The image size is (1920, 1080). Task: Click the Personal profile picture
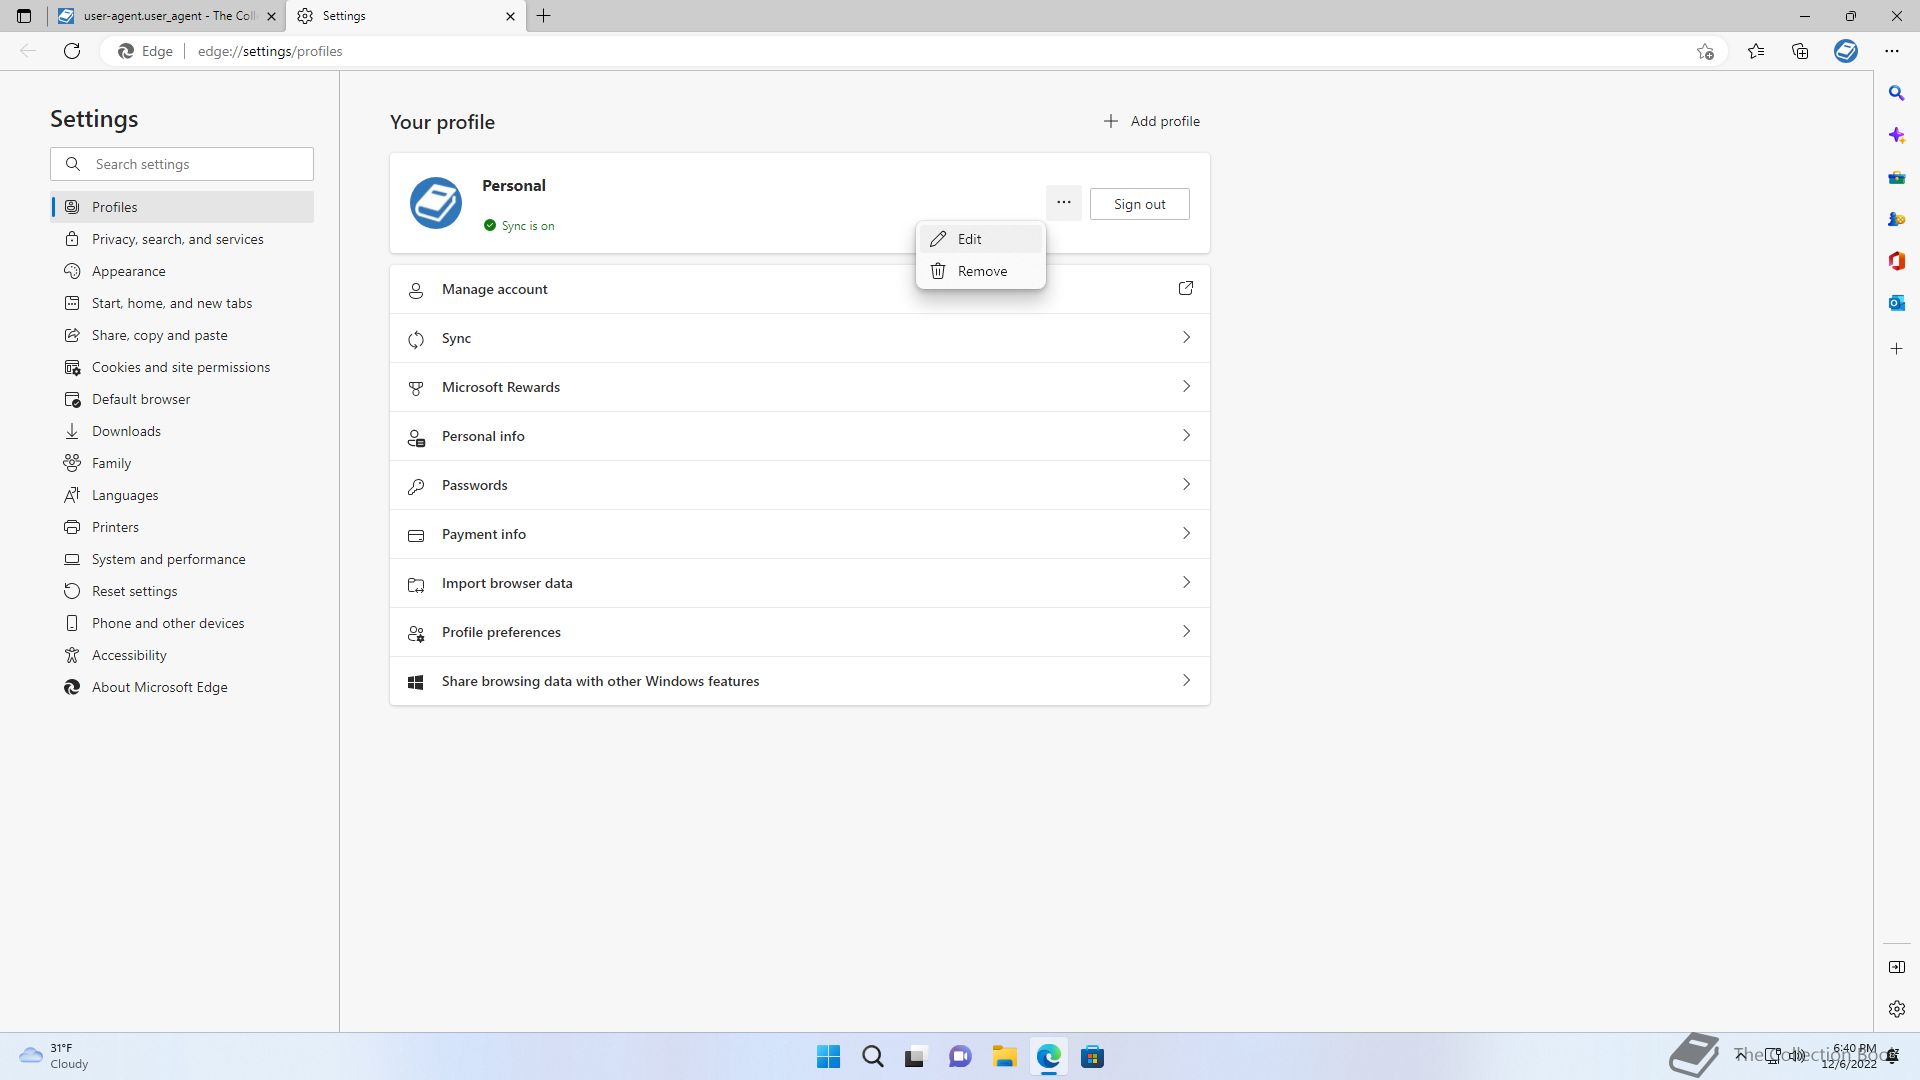[x=436, y=203]
